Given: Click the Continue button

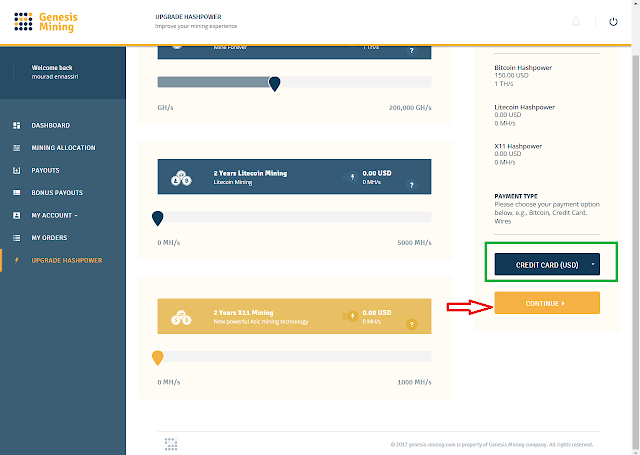Looking at the screenshot, I should tap(547, 303).
